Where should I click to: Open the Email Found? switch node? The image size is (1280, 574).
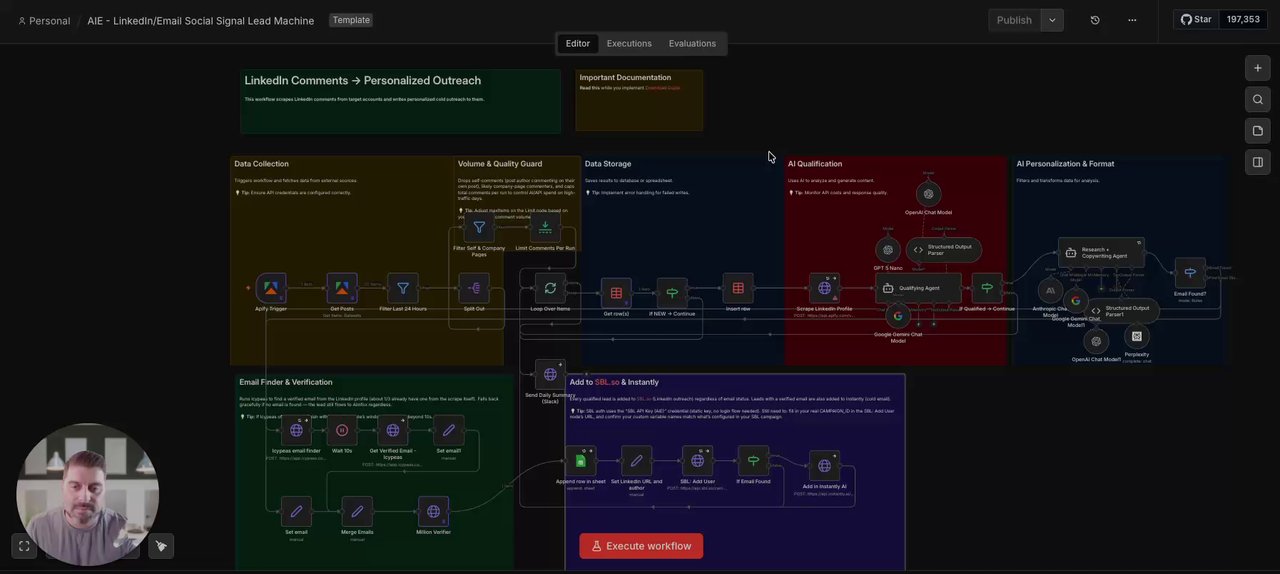[x=1190, y=272]
